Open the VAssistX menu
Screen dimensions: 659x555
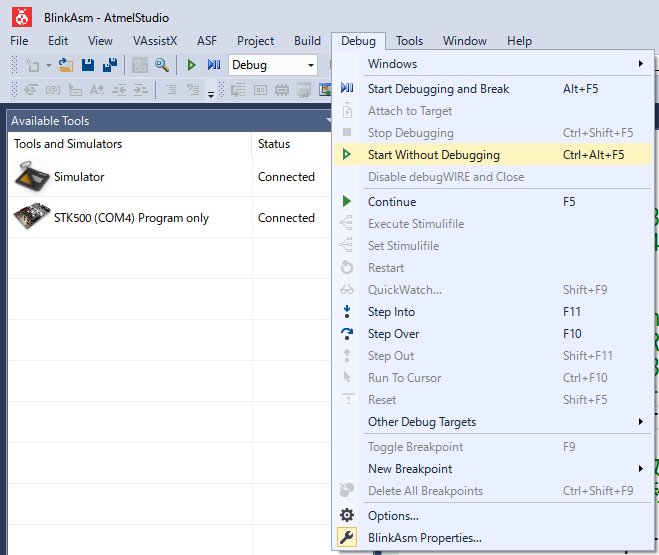[155, 41]
